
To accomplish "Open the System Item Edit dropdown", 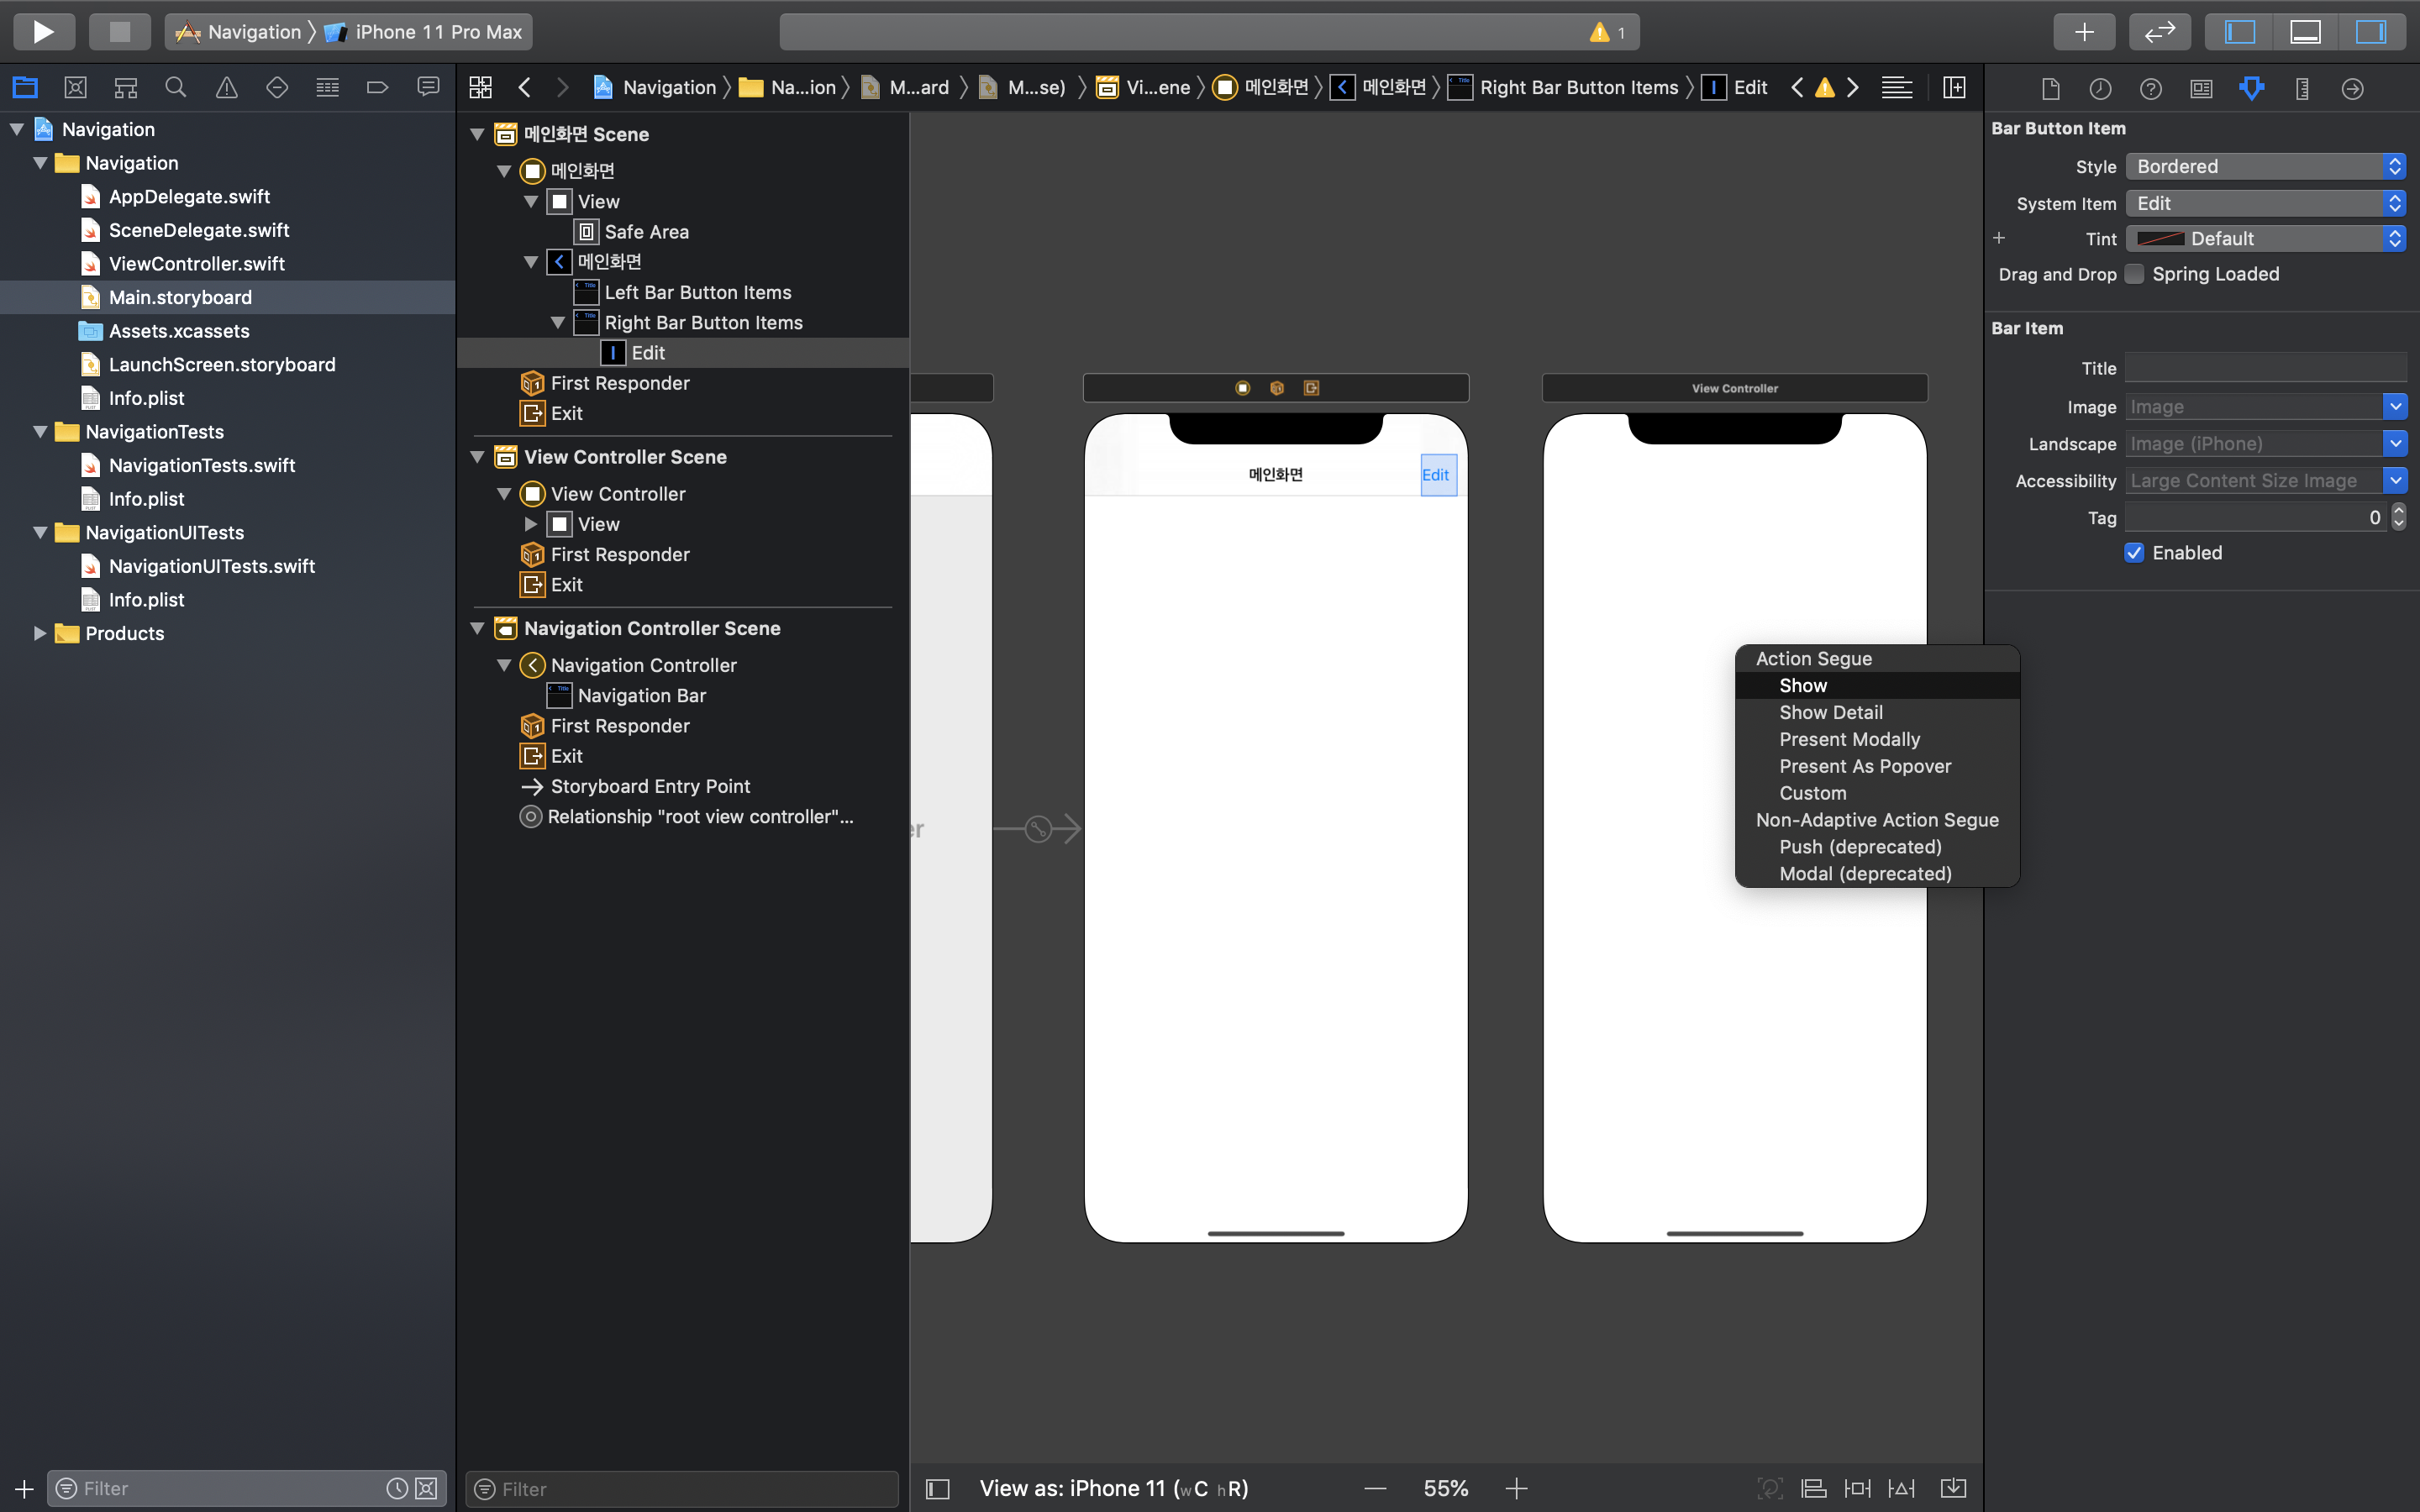I will click(2264, 204).
